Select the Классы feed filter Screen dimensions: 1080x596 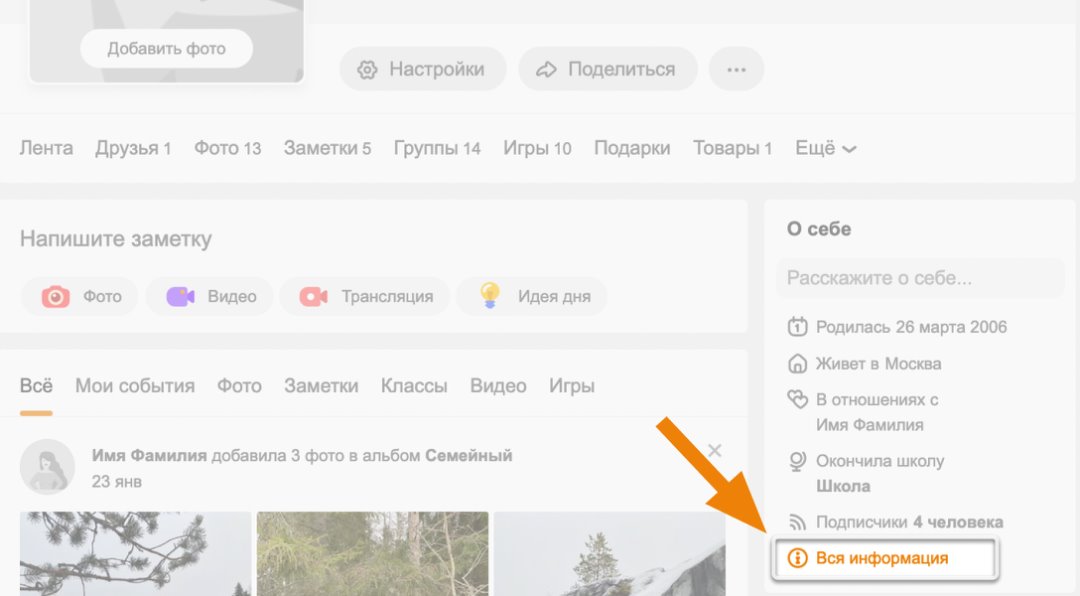414,386
